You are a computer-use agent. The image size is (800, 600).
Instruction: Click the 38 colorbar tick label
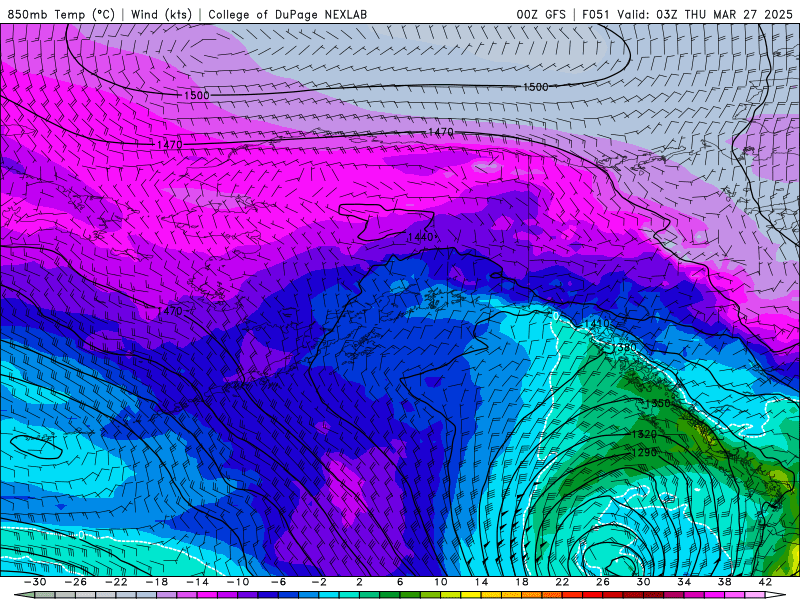[x=724, y=582]
